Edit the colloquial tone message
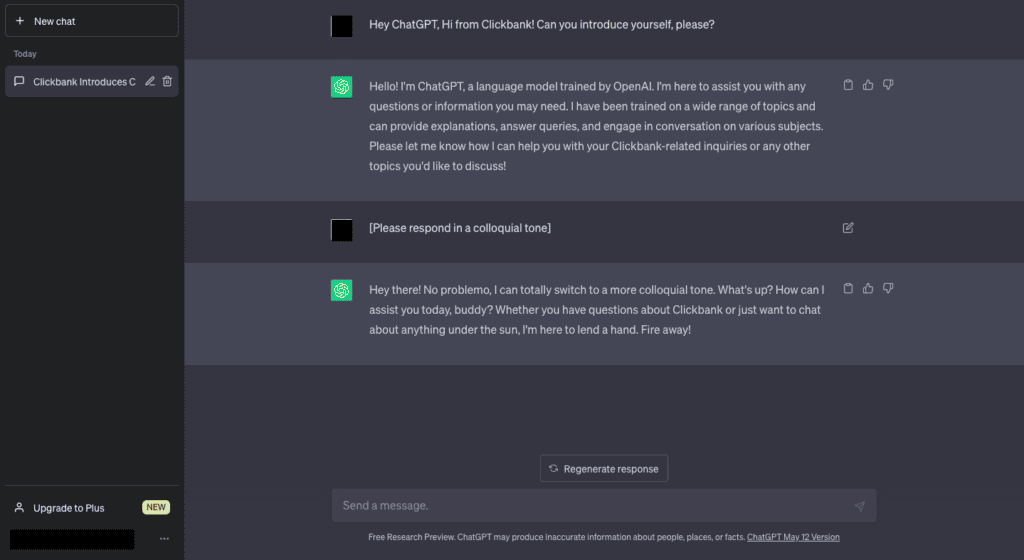This screenshot has height=560, width=1024. [848, 228]
